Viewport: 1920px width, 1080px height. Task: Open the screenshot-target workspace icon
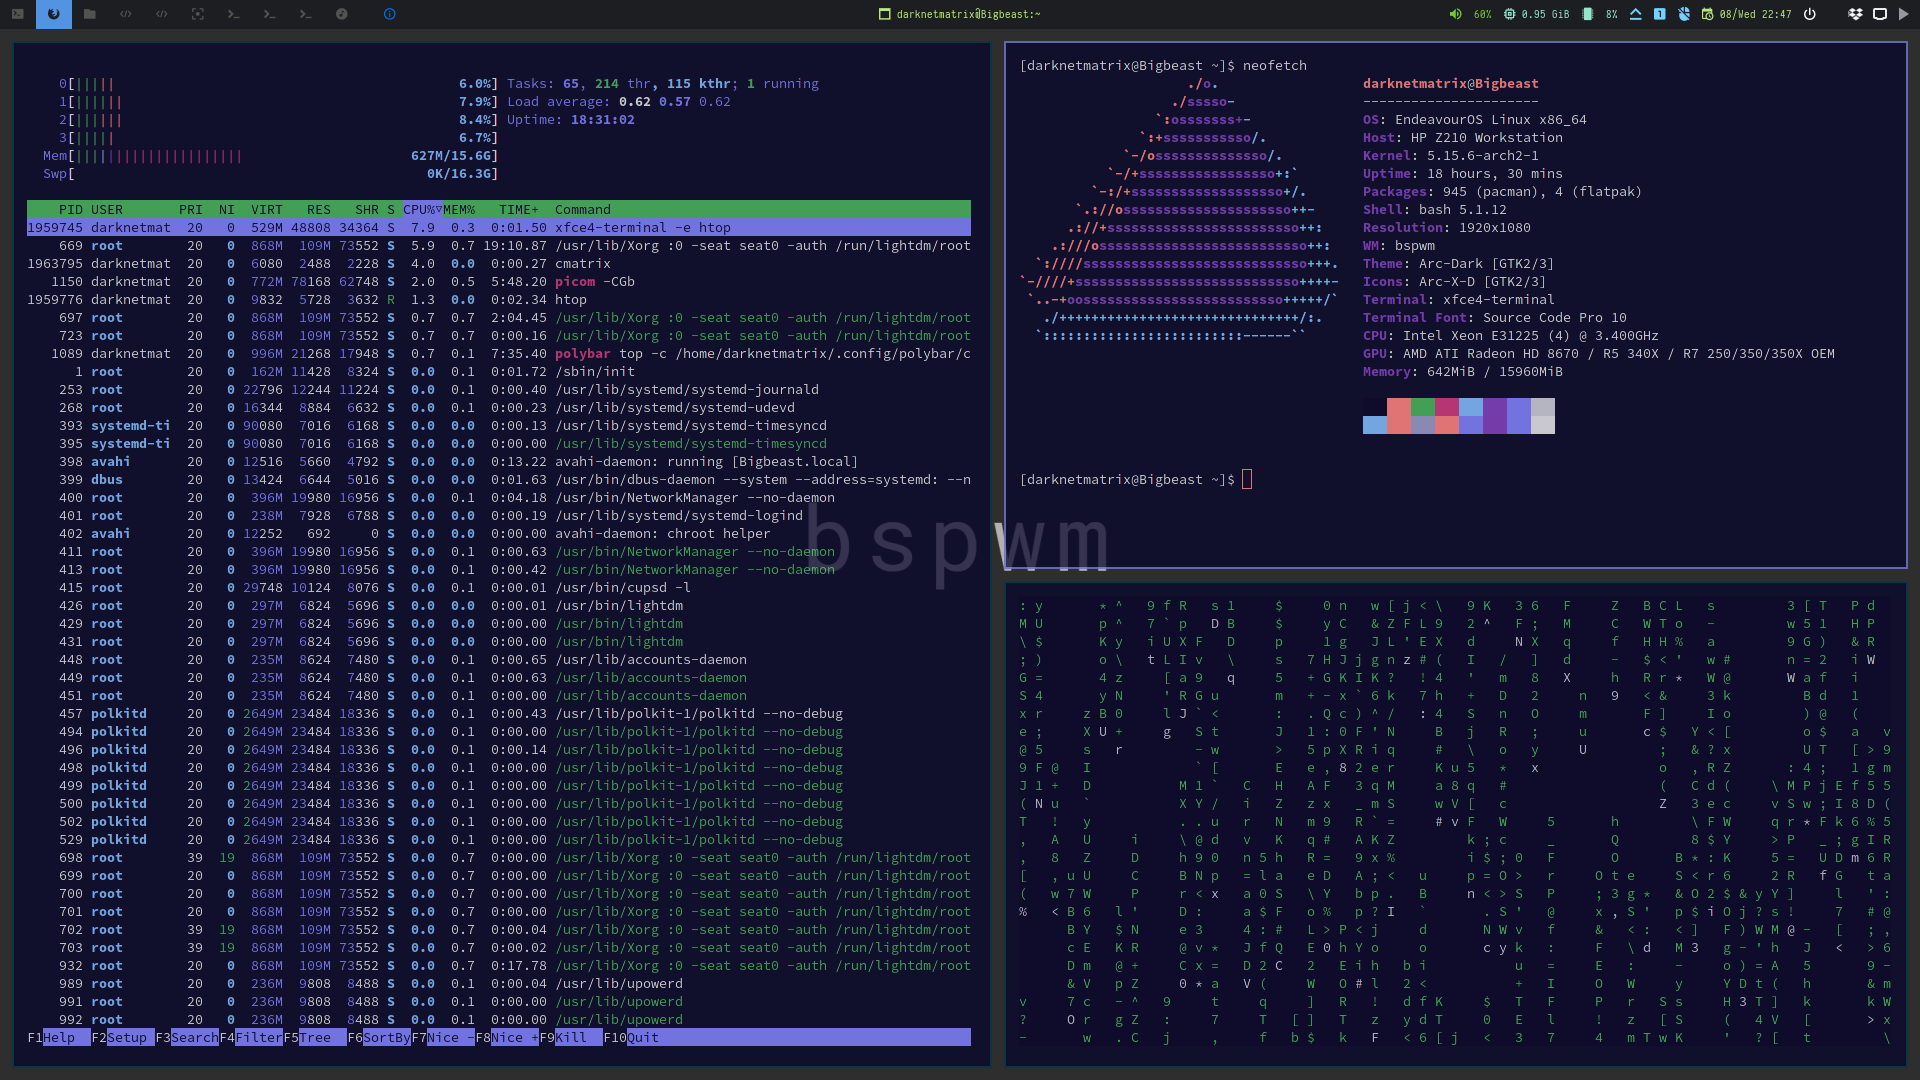coord(198,14)
